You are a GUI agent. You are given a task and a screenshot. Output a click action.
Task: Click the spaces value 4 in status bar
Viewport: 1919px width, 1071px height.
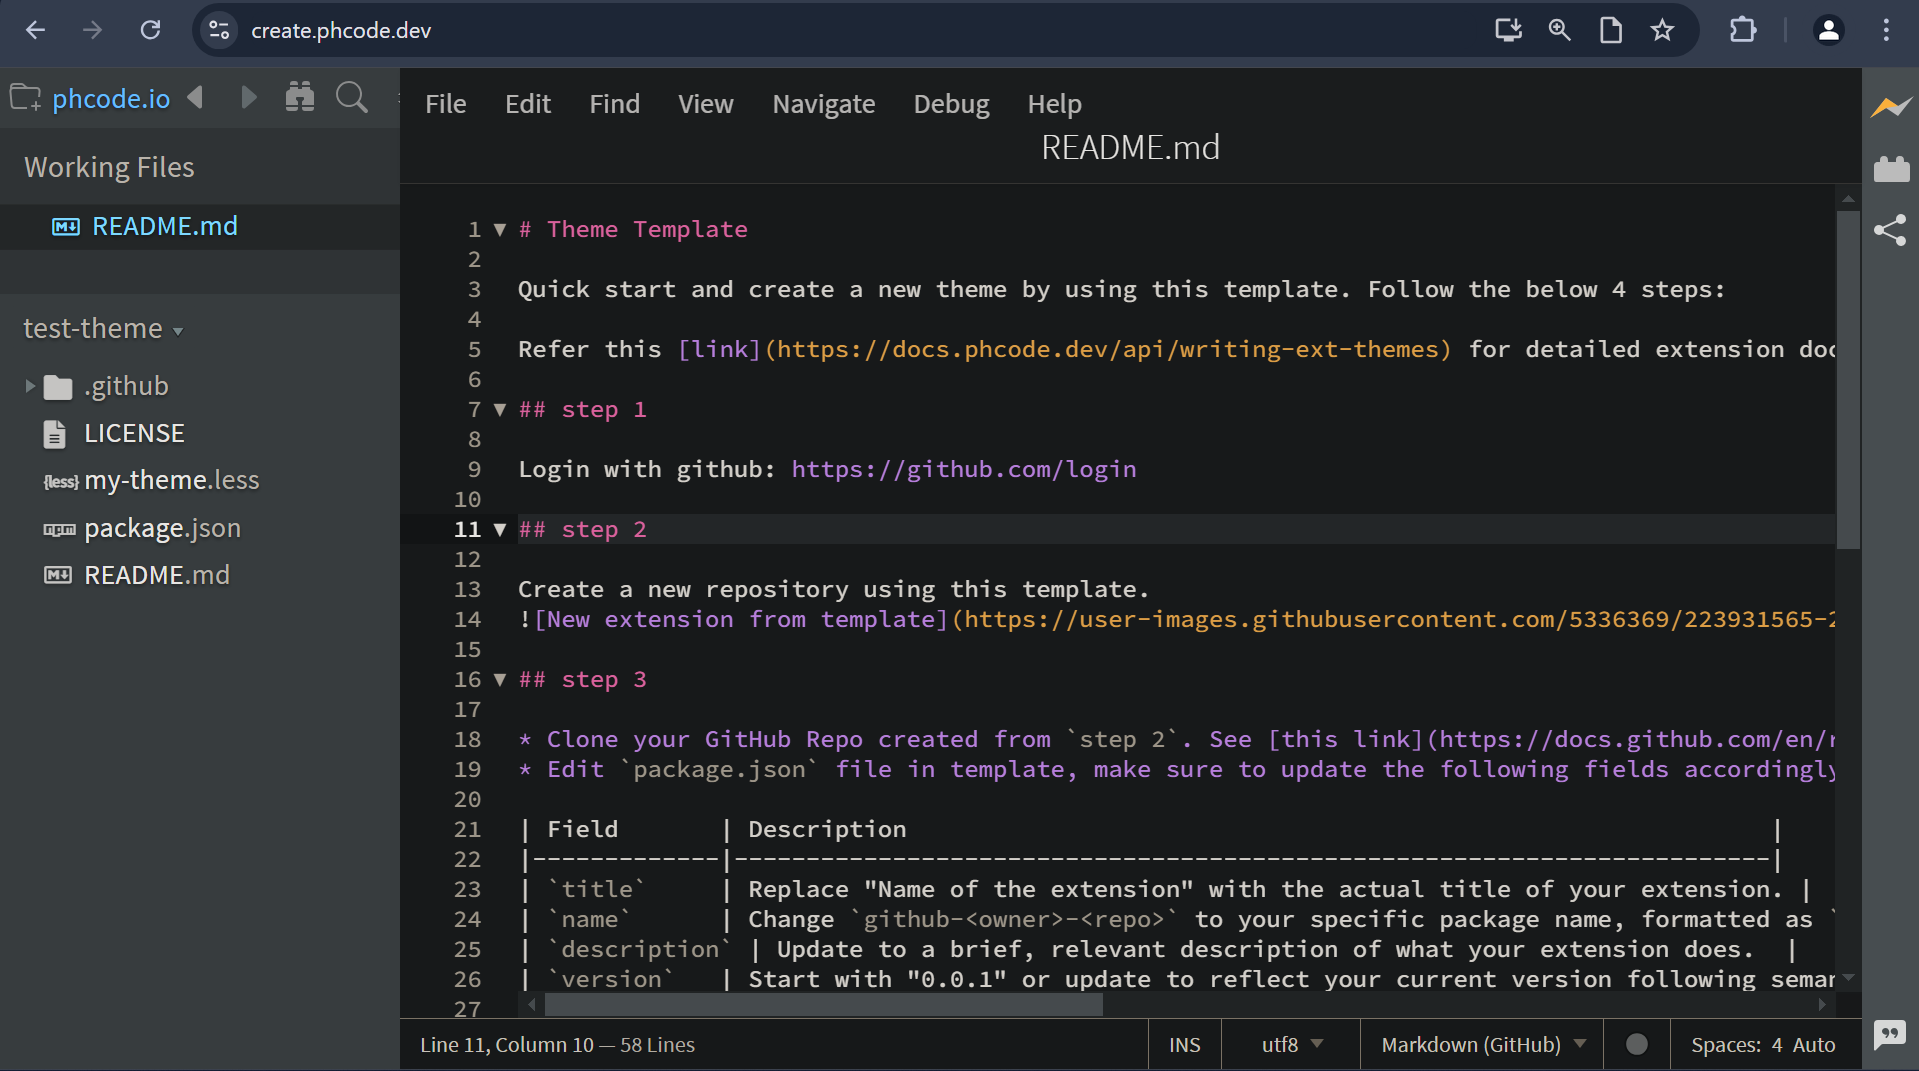point(1777,1045)
